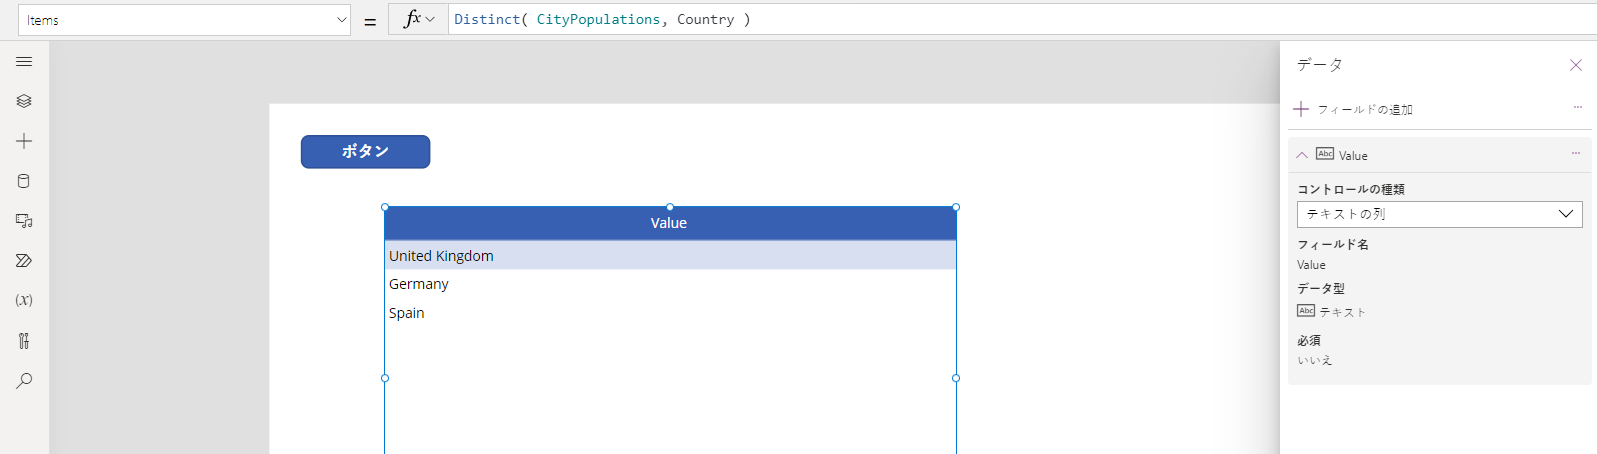Open the Variables (x) icon
The image size is (1597, 454).
(24, 300)
